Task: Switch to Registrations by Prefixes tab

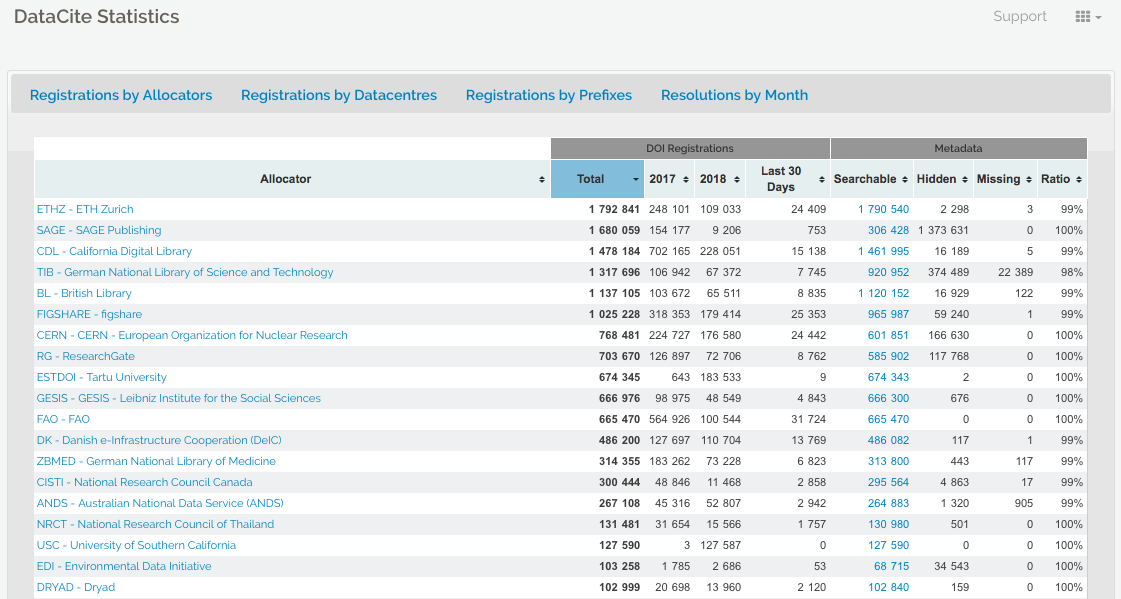Action: click(549, 95)
